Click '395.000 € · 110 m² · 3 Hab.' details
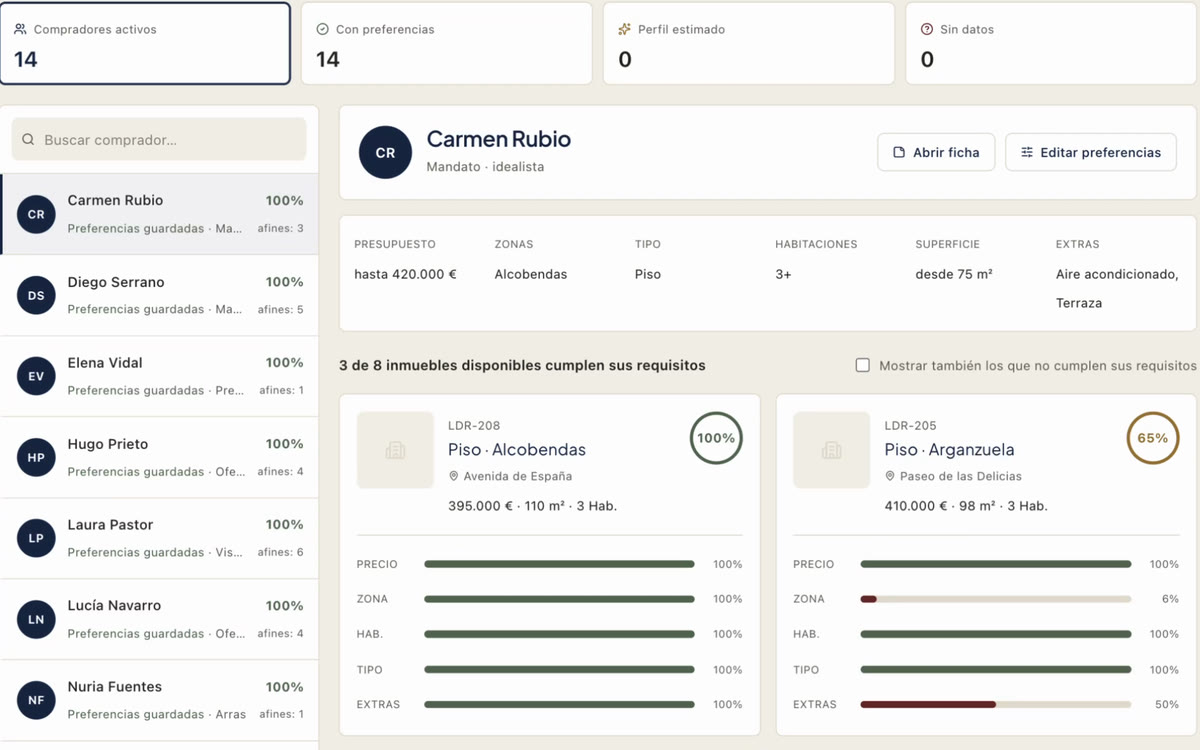The width and height of the screenshot is (1200, 750). (532, 506)
